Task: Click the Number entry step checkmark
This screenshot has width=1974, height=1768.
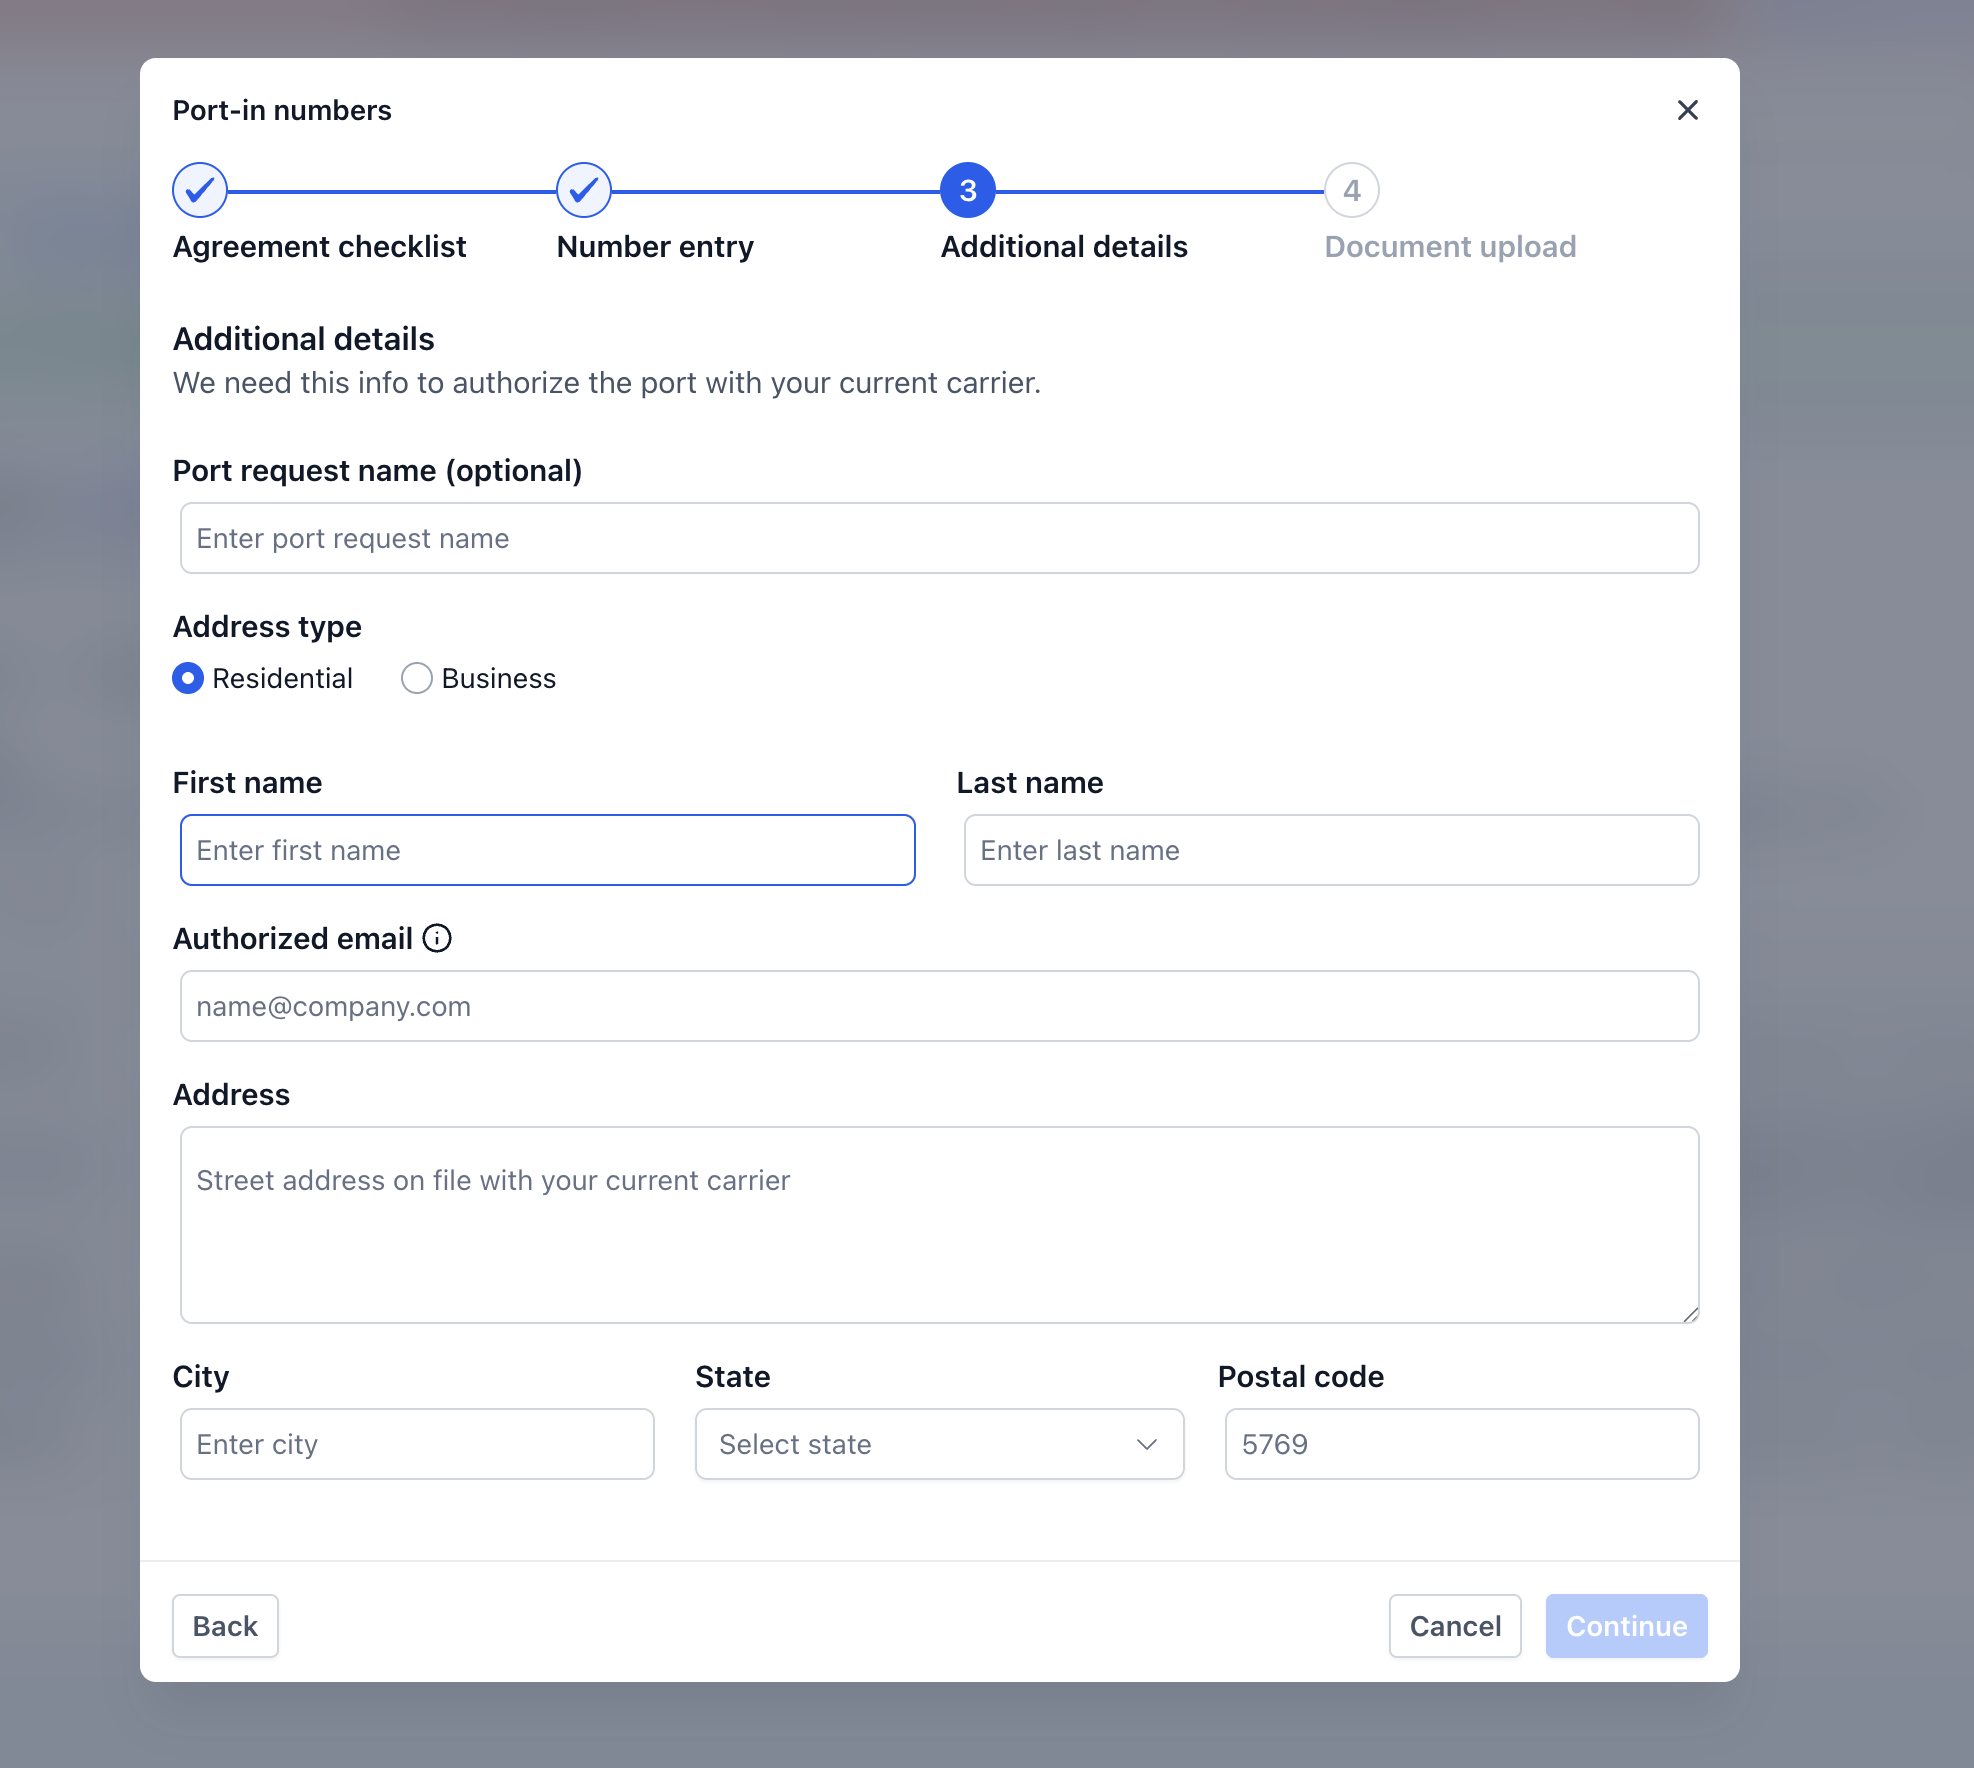Action: (x=584, y=190)
